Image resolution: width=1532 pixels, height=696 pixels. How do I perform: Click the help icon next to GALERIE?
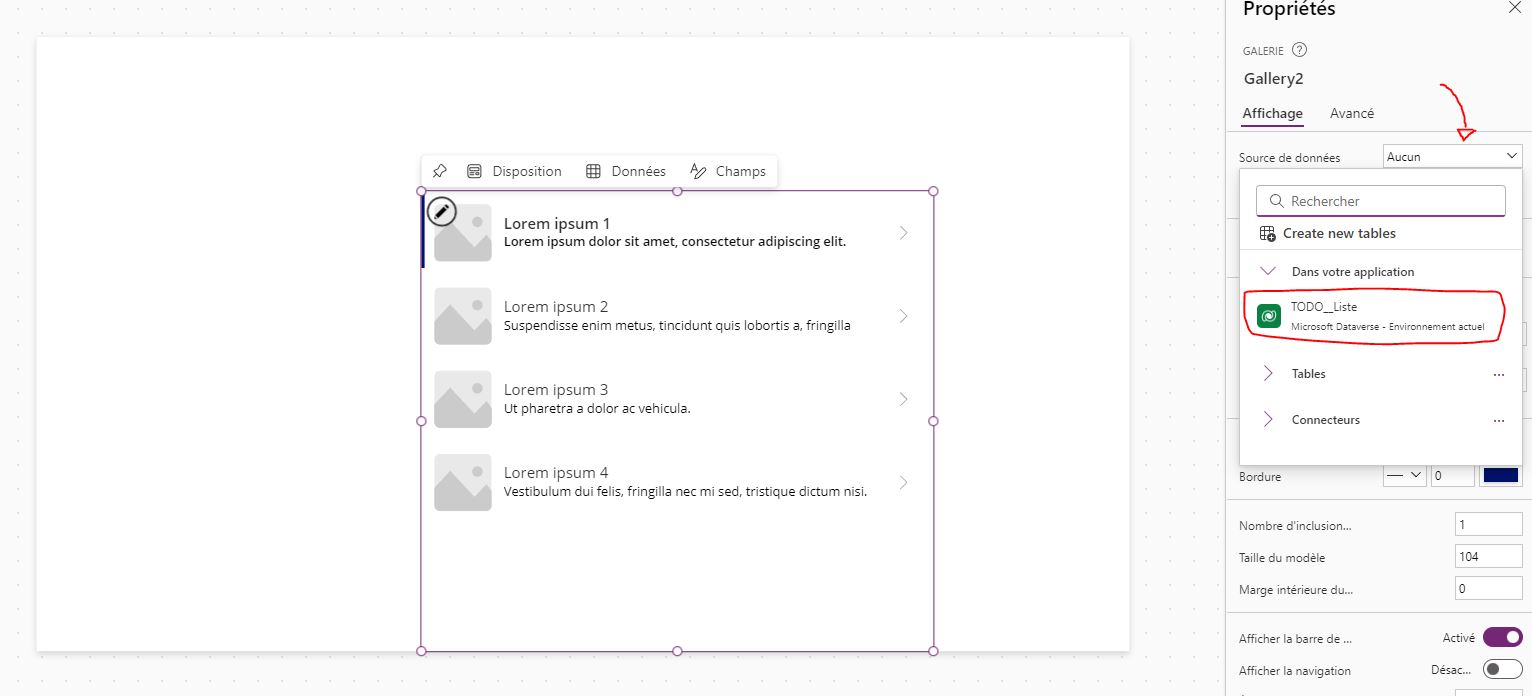[x=1299, y=50]
